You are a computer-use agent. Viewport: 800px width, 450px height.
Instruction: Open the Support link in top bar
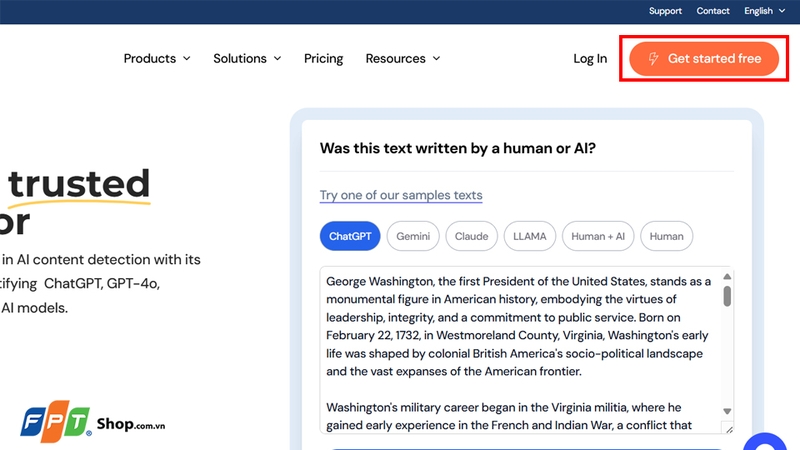click(665, 11)
